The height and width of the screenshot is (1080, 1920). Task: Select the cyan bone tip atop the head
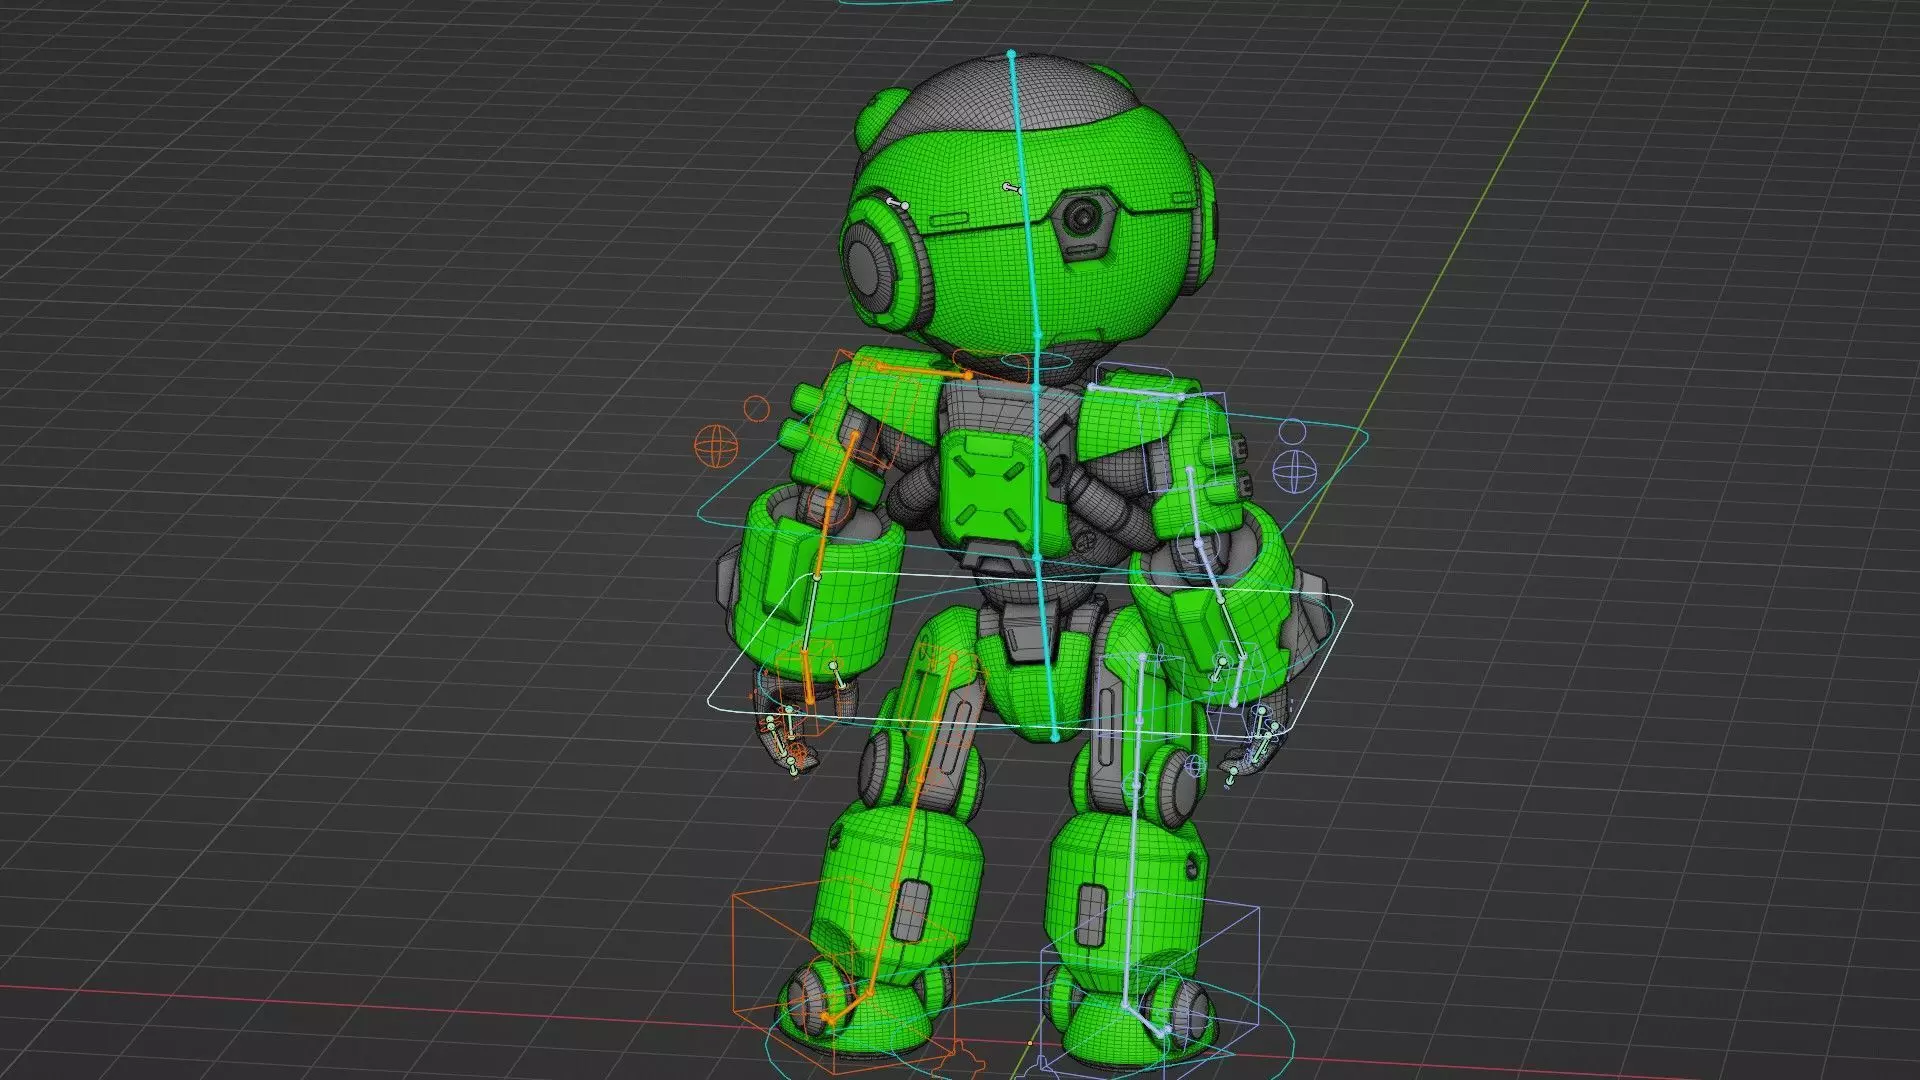tap(1010, 53)
